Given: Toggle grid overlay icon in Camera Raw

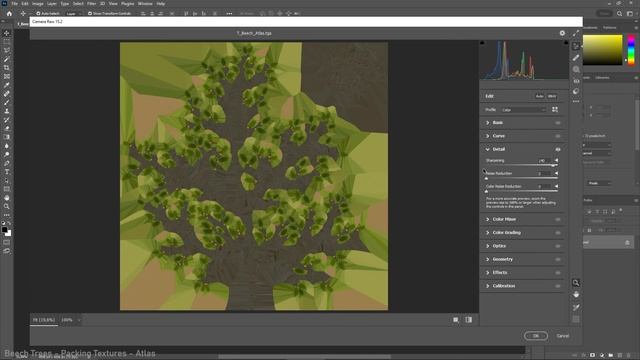Looking at the screenshot, I should pos(576,319).
